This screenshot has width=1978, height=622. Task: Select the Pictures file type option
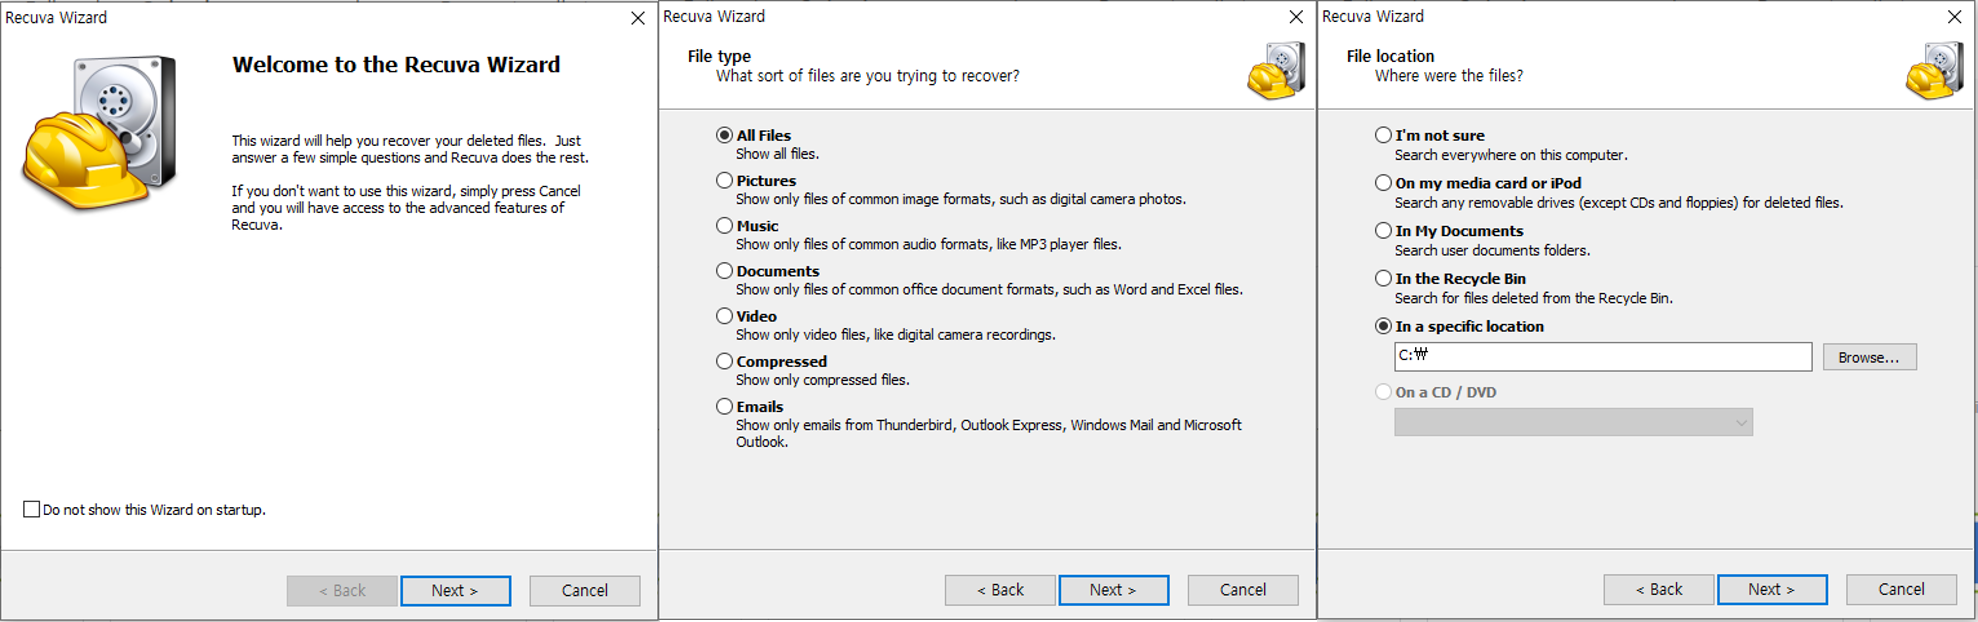[x=725, y=181]
